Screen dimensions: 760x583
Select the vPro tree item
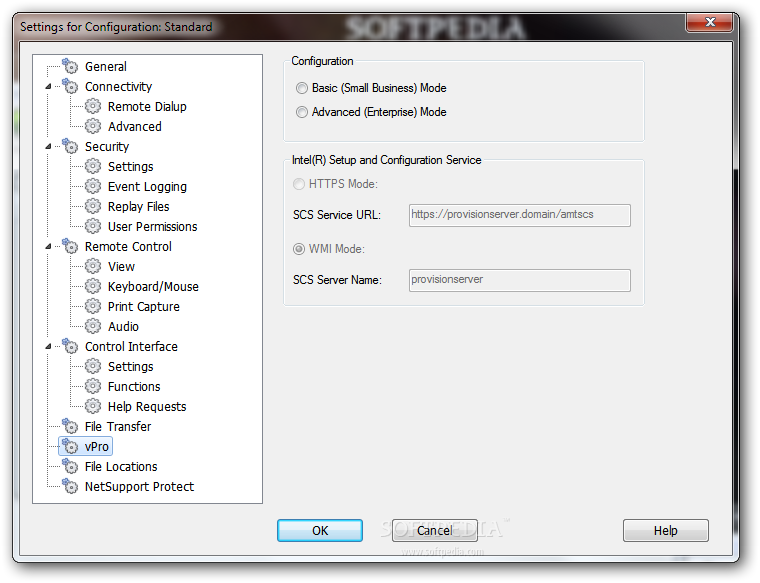tap(96, 446)
